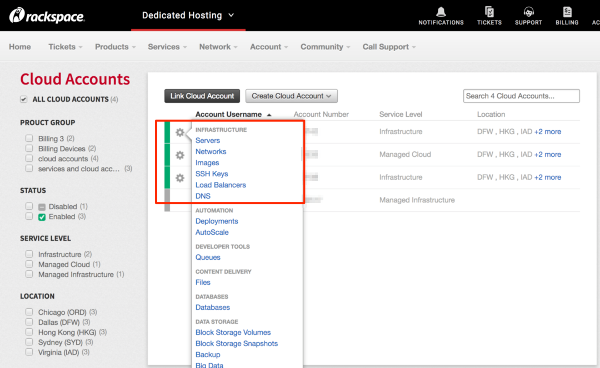Expand the Services navigation menu

(167, 47)
